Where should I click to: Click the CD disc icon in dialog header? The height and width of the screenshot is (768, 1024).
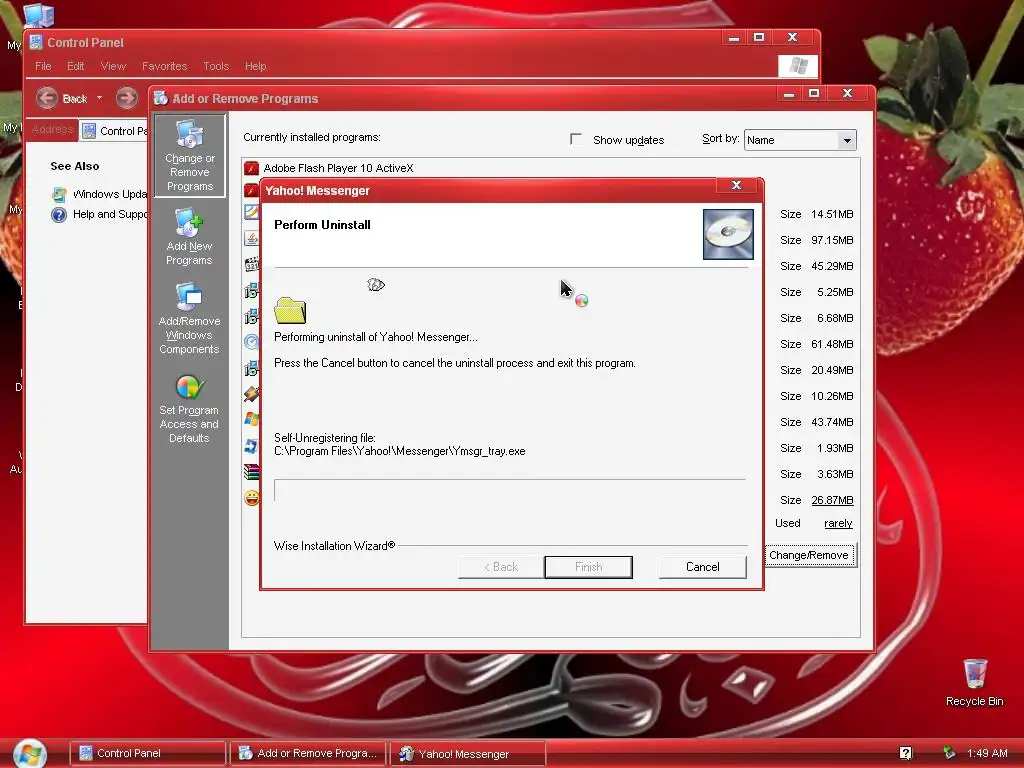[x=728, y=234]
